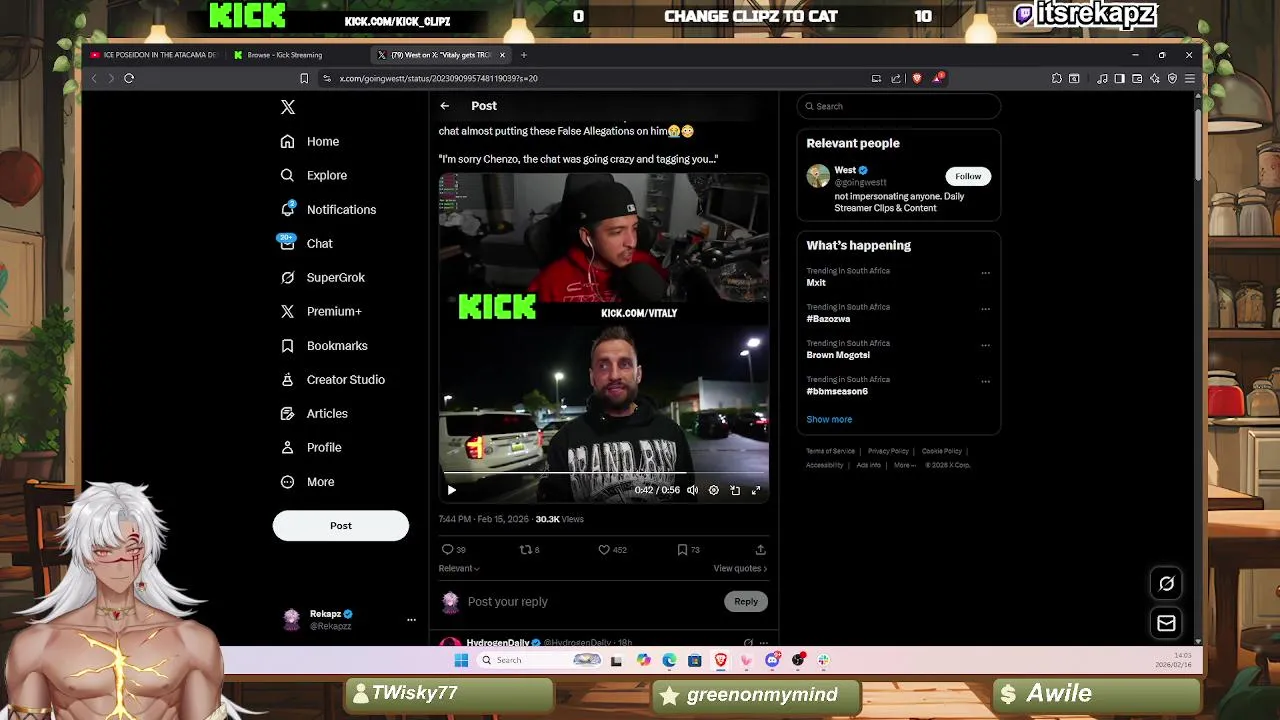Open the Windows Start menu
The height and width of the screenshot is (720, 1280).
pos(461,660)
